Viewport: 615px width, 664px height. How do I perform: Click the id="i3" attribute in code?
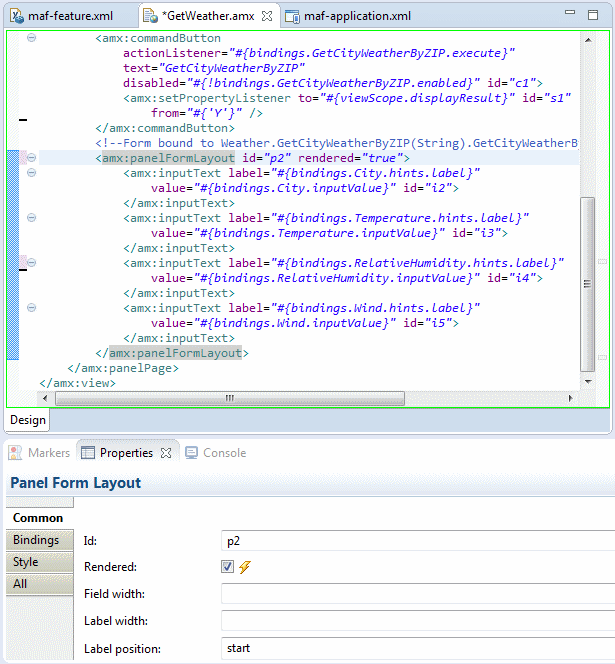[476, 233]
